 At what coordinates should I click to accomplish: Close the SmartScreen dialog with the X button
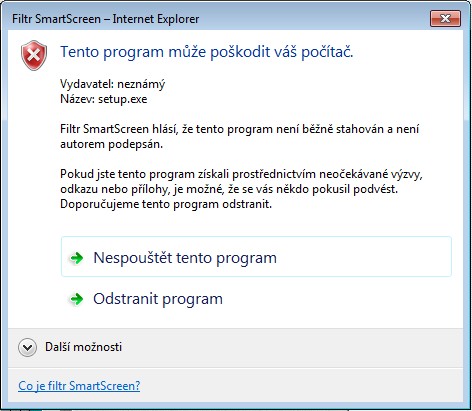coord(445,18)
